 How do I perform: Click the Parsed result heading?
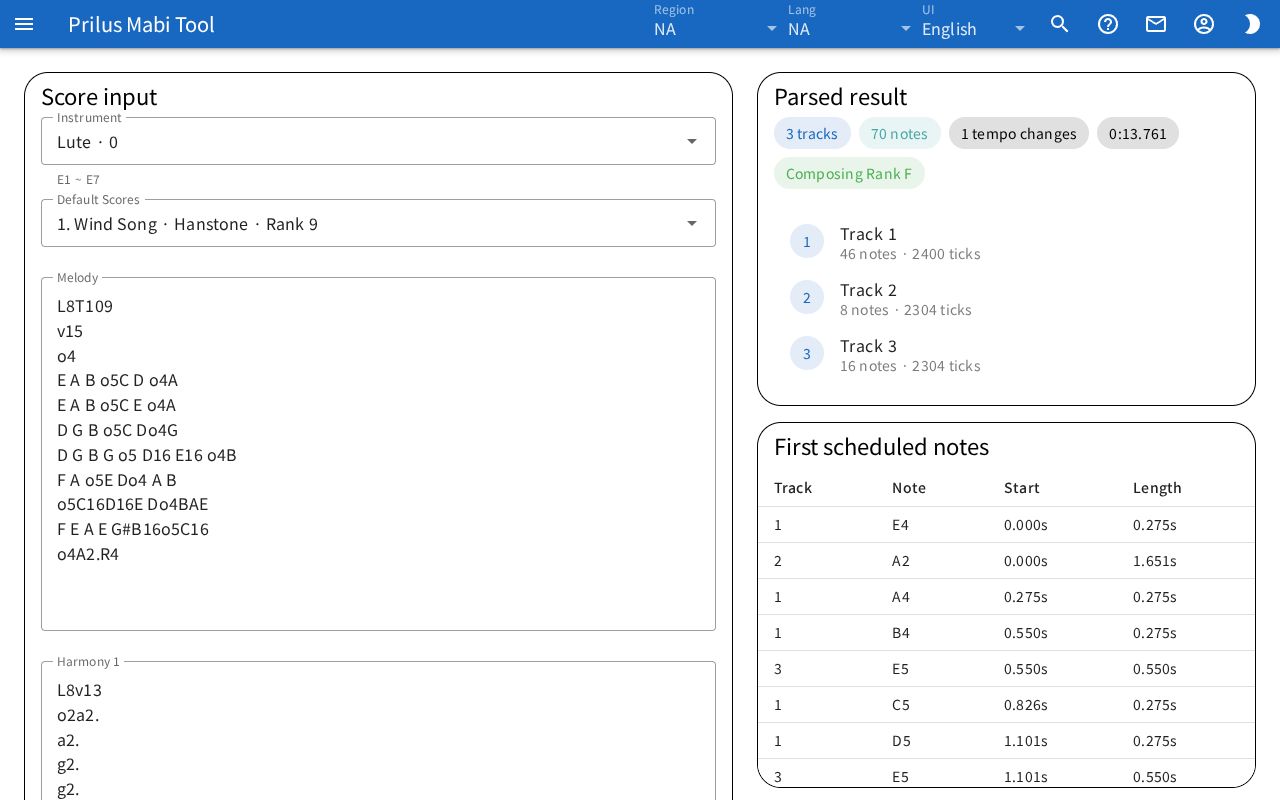pyautogui.click(x=840, y=97)
